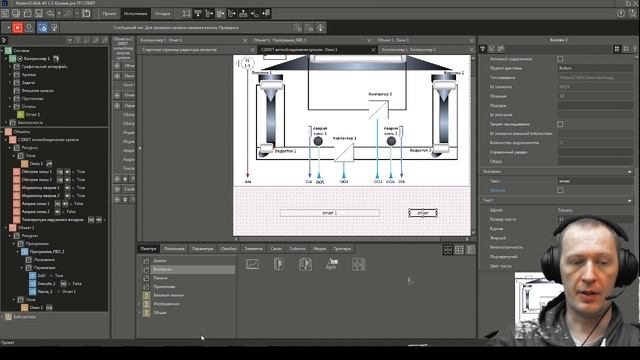
Task: Click the last alignment icon in top toolbar
Action: (x=266, y=13)
